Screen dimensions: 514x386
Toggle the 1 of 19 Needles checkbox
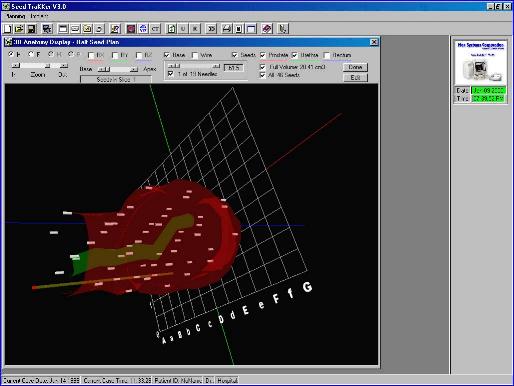pos(171,74)
